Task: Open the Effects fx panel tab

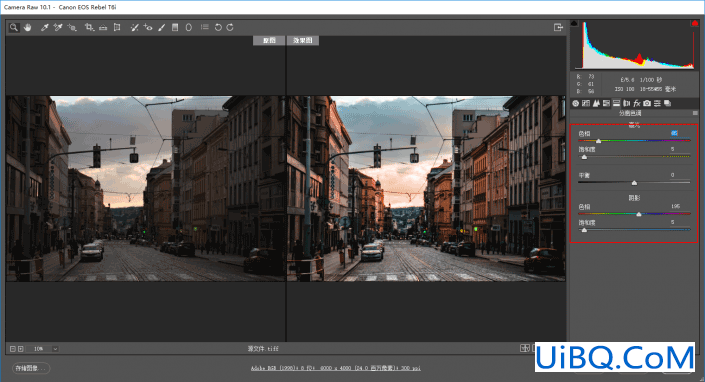Action: point(637,103)
